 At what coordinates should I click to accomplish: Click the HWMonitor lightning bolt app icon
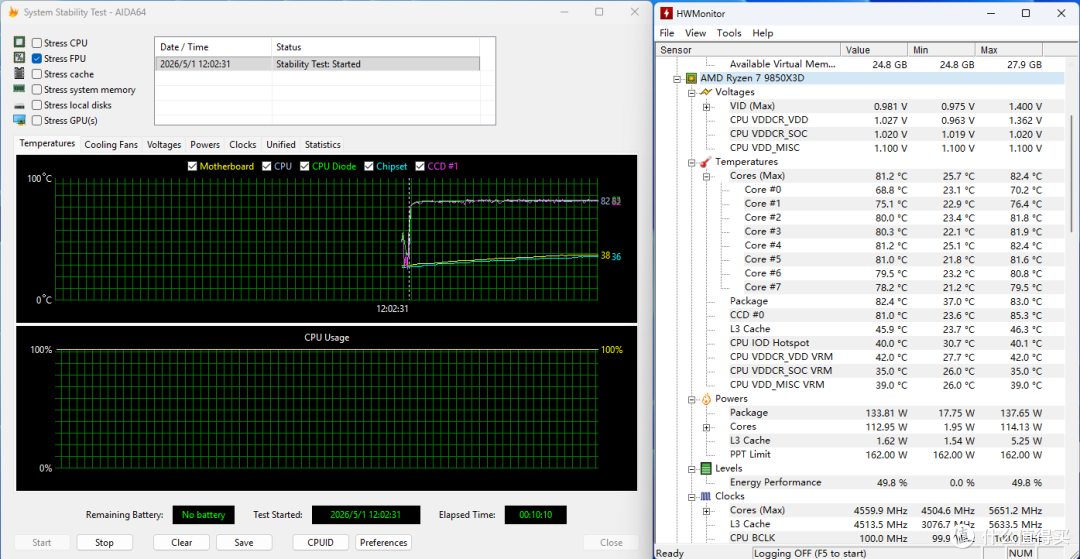point(667,13)
